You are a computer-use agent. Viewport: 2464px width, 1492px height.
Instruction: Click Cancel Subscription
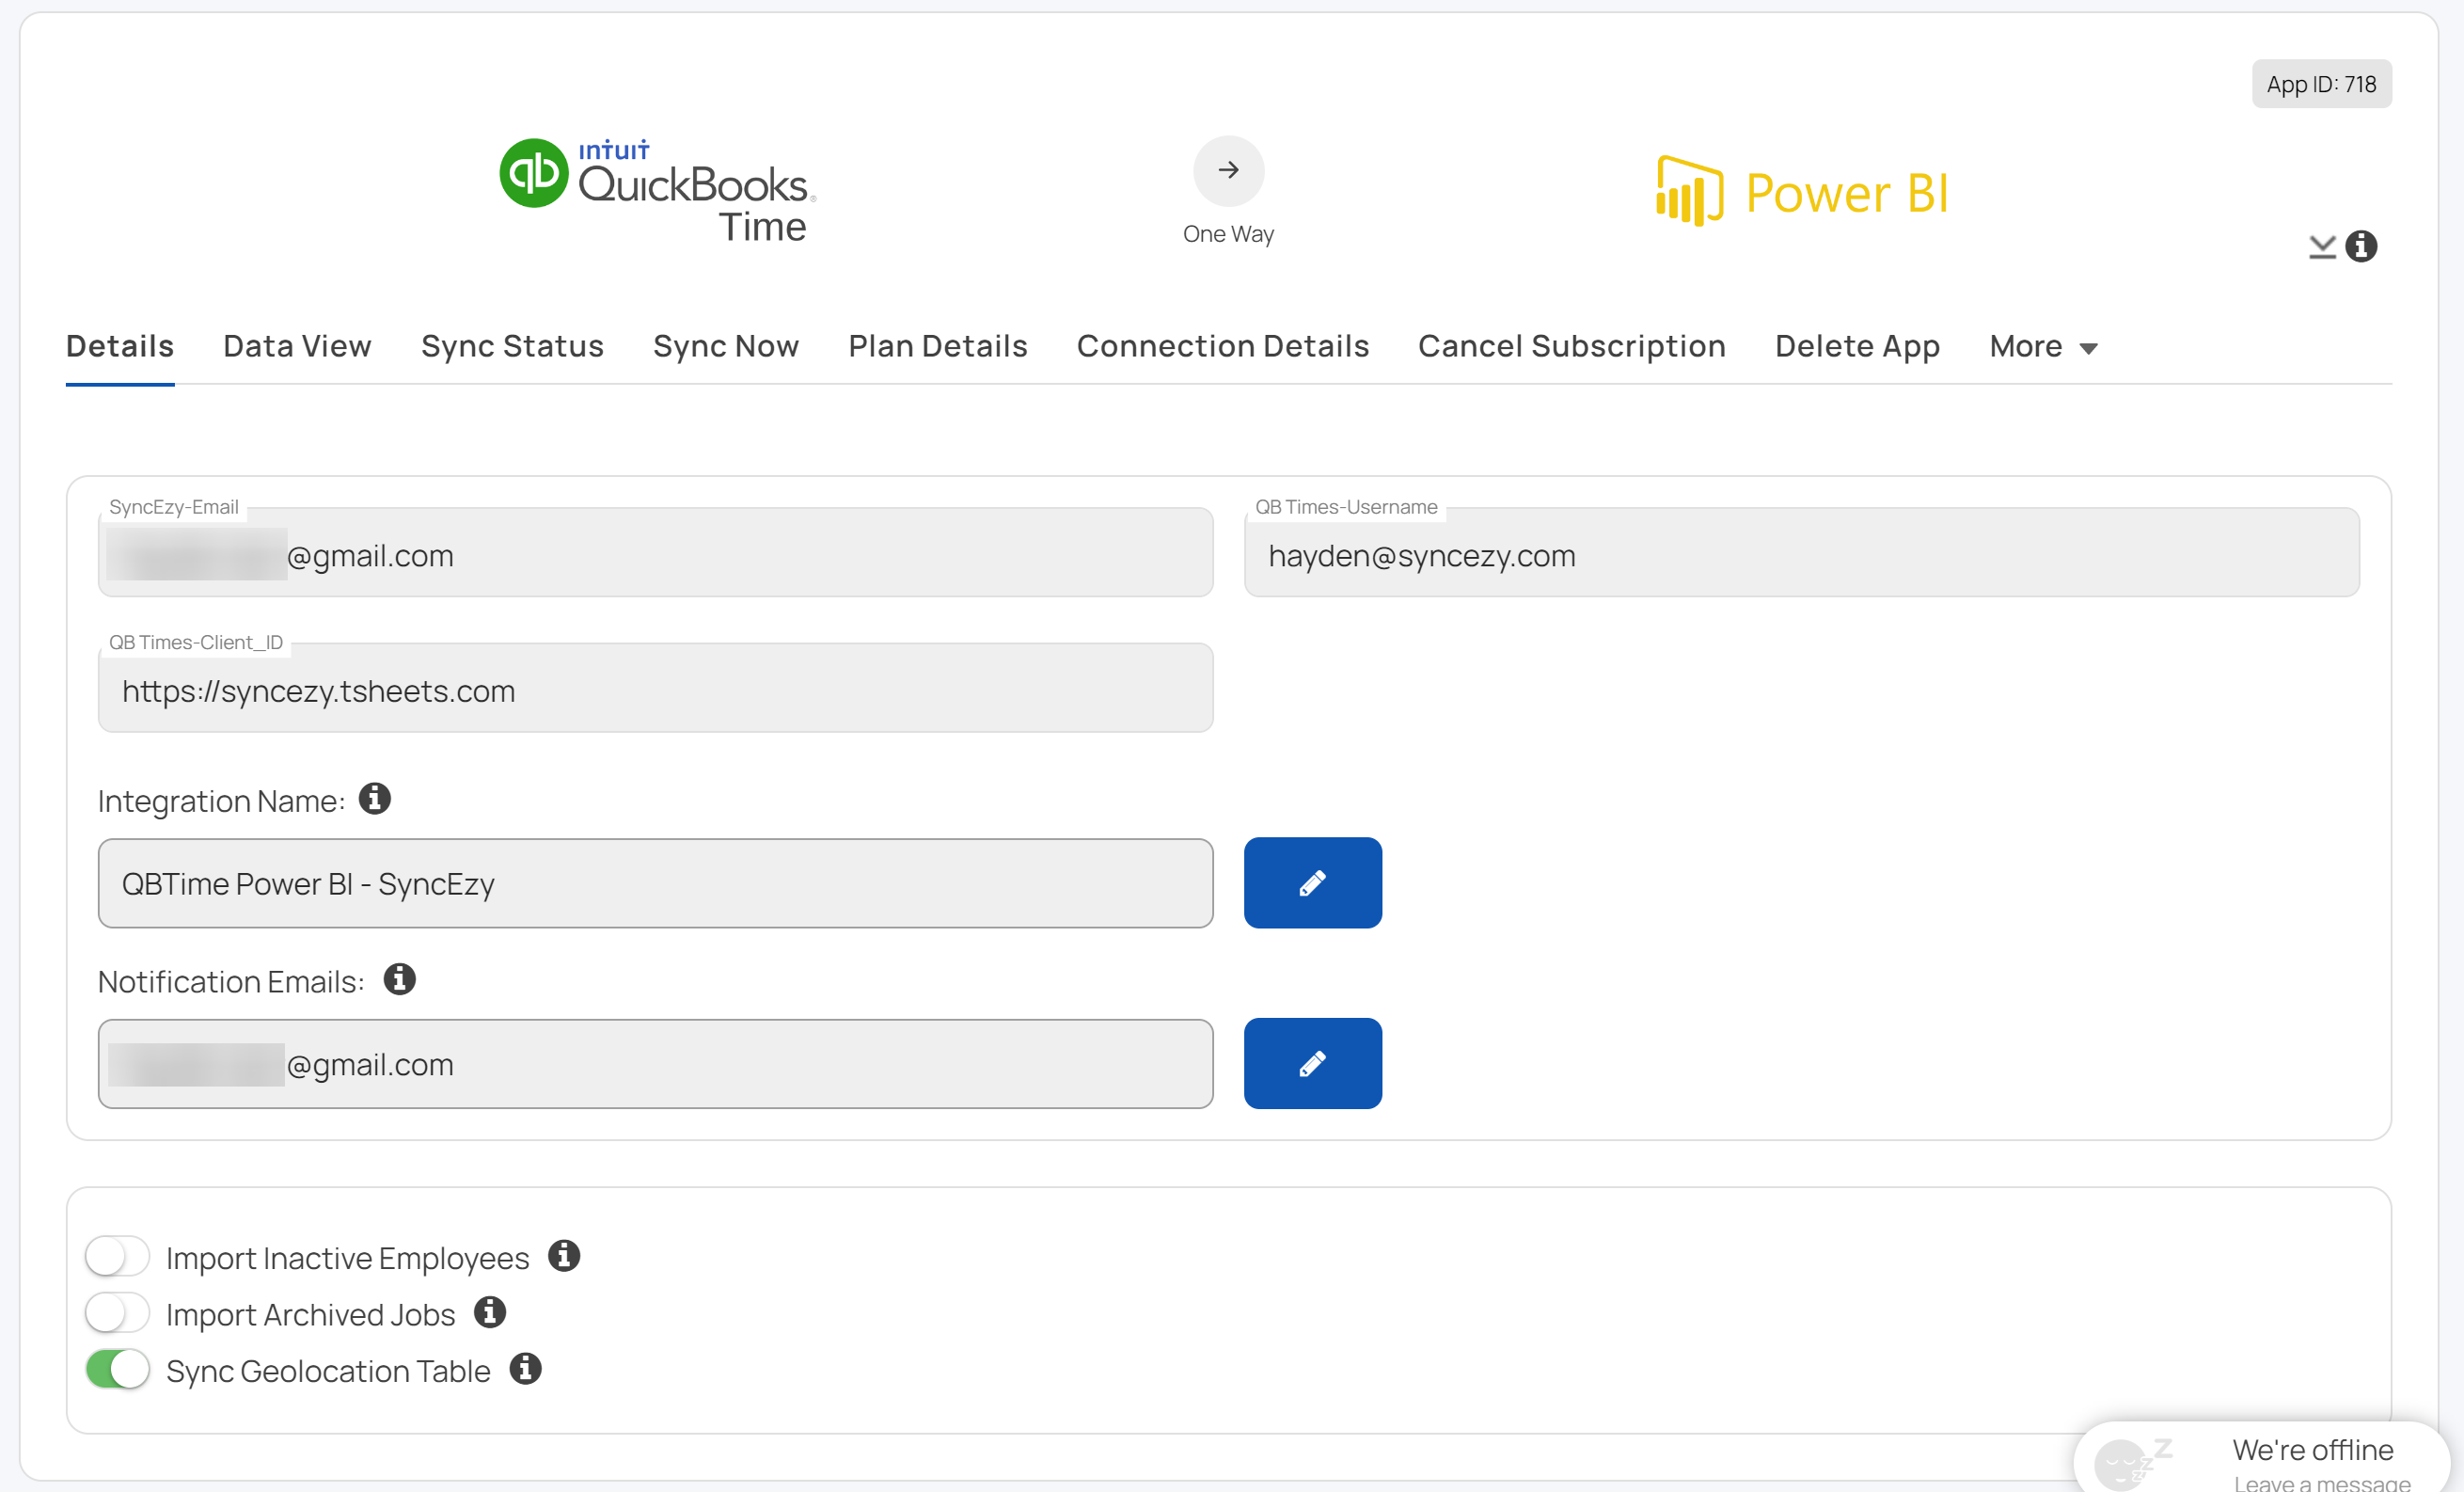click(1571, 346)
